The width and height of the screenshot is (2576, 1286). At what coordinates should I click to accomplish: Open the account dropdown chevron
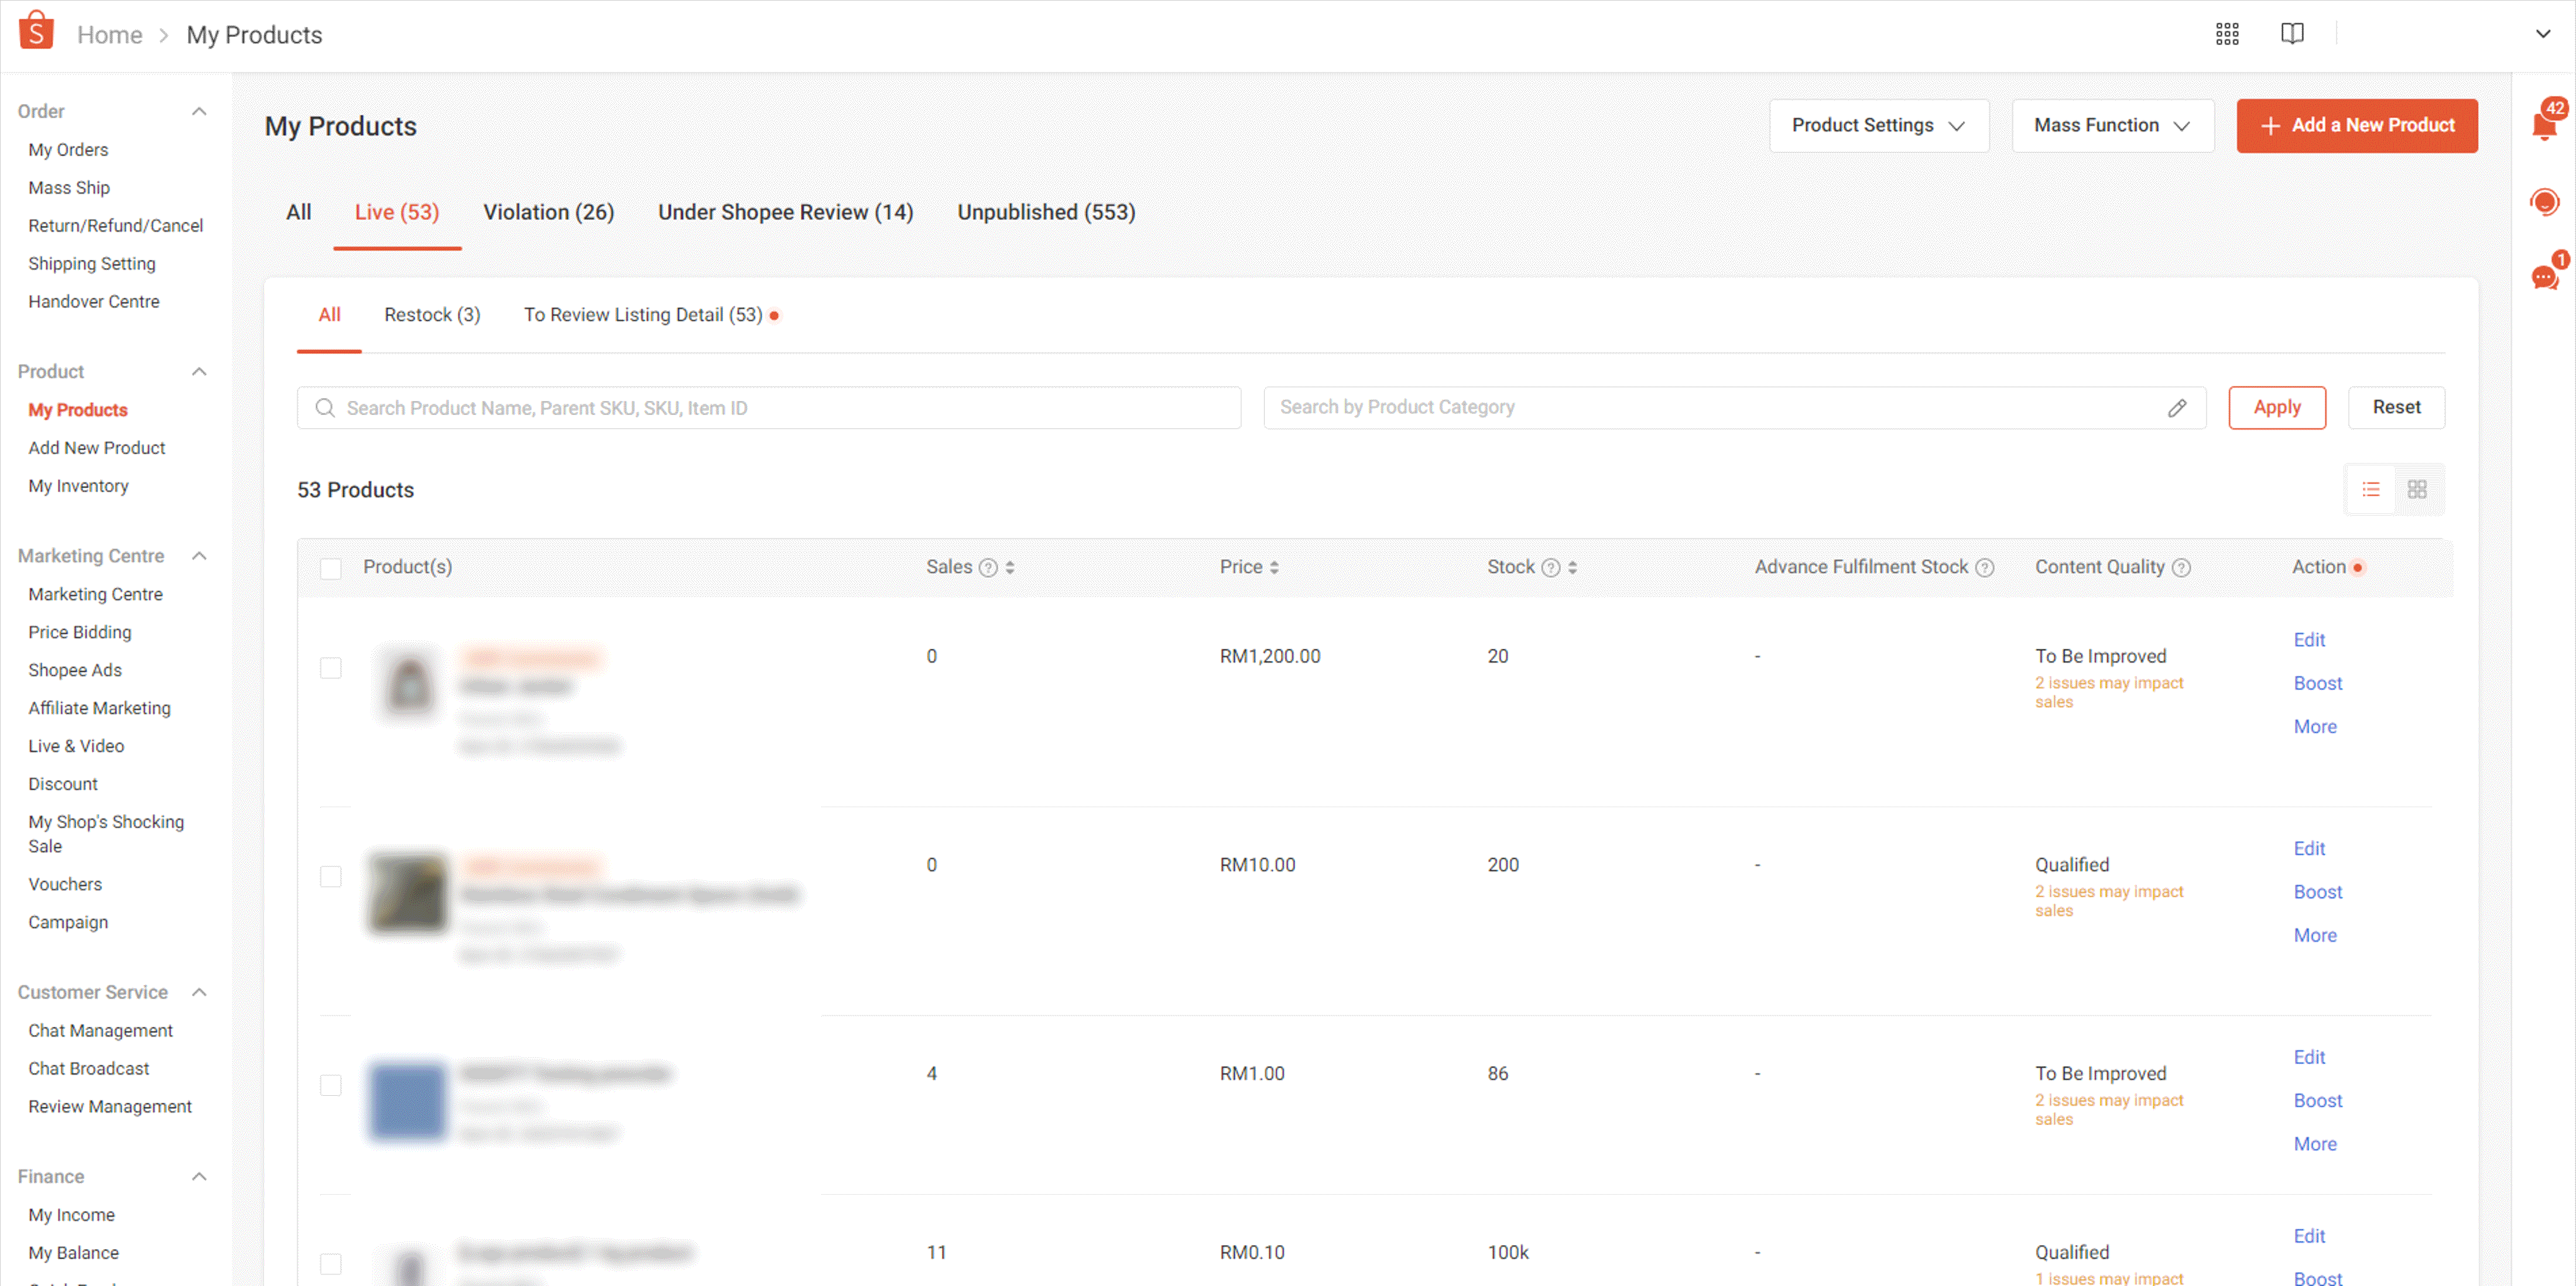2543,34
